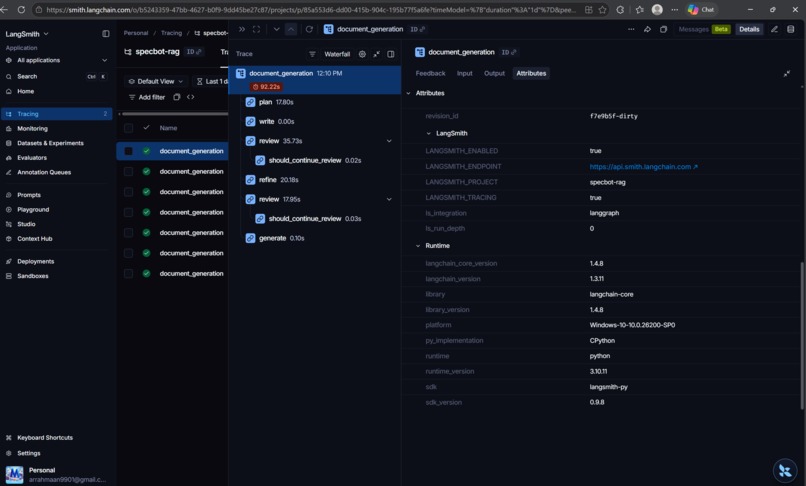The image size is (806, 486).
Task: Copy the specbot-rag project ID
Action: (x=194, y=51)
